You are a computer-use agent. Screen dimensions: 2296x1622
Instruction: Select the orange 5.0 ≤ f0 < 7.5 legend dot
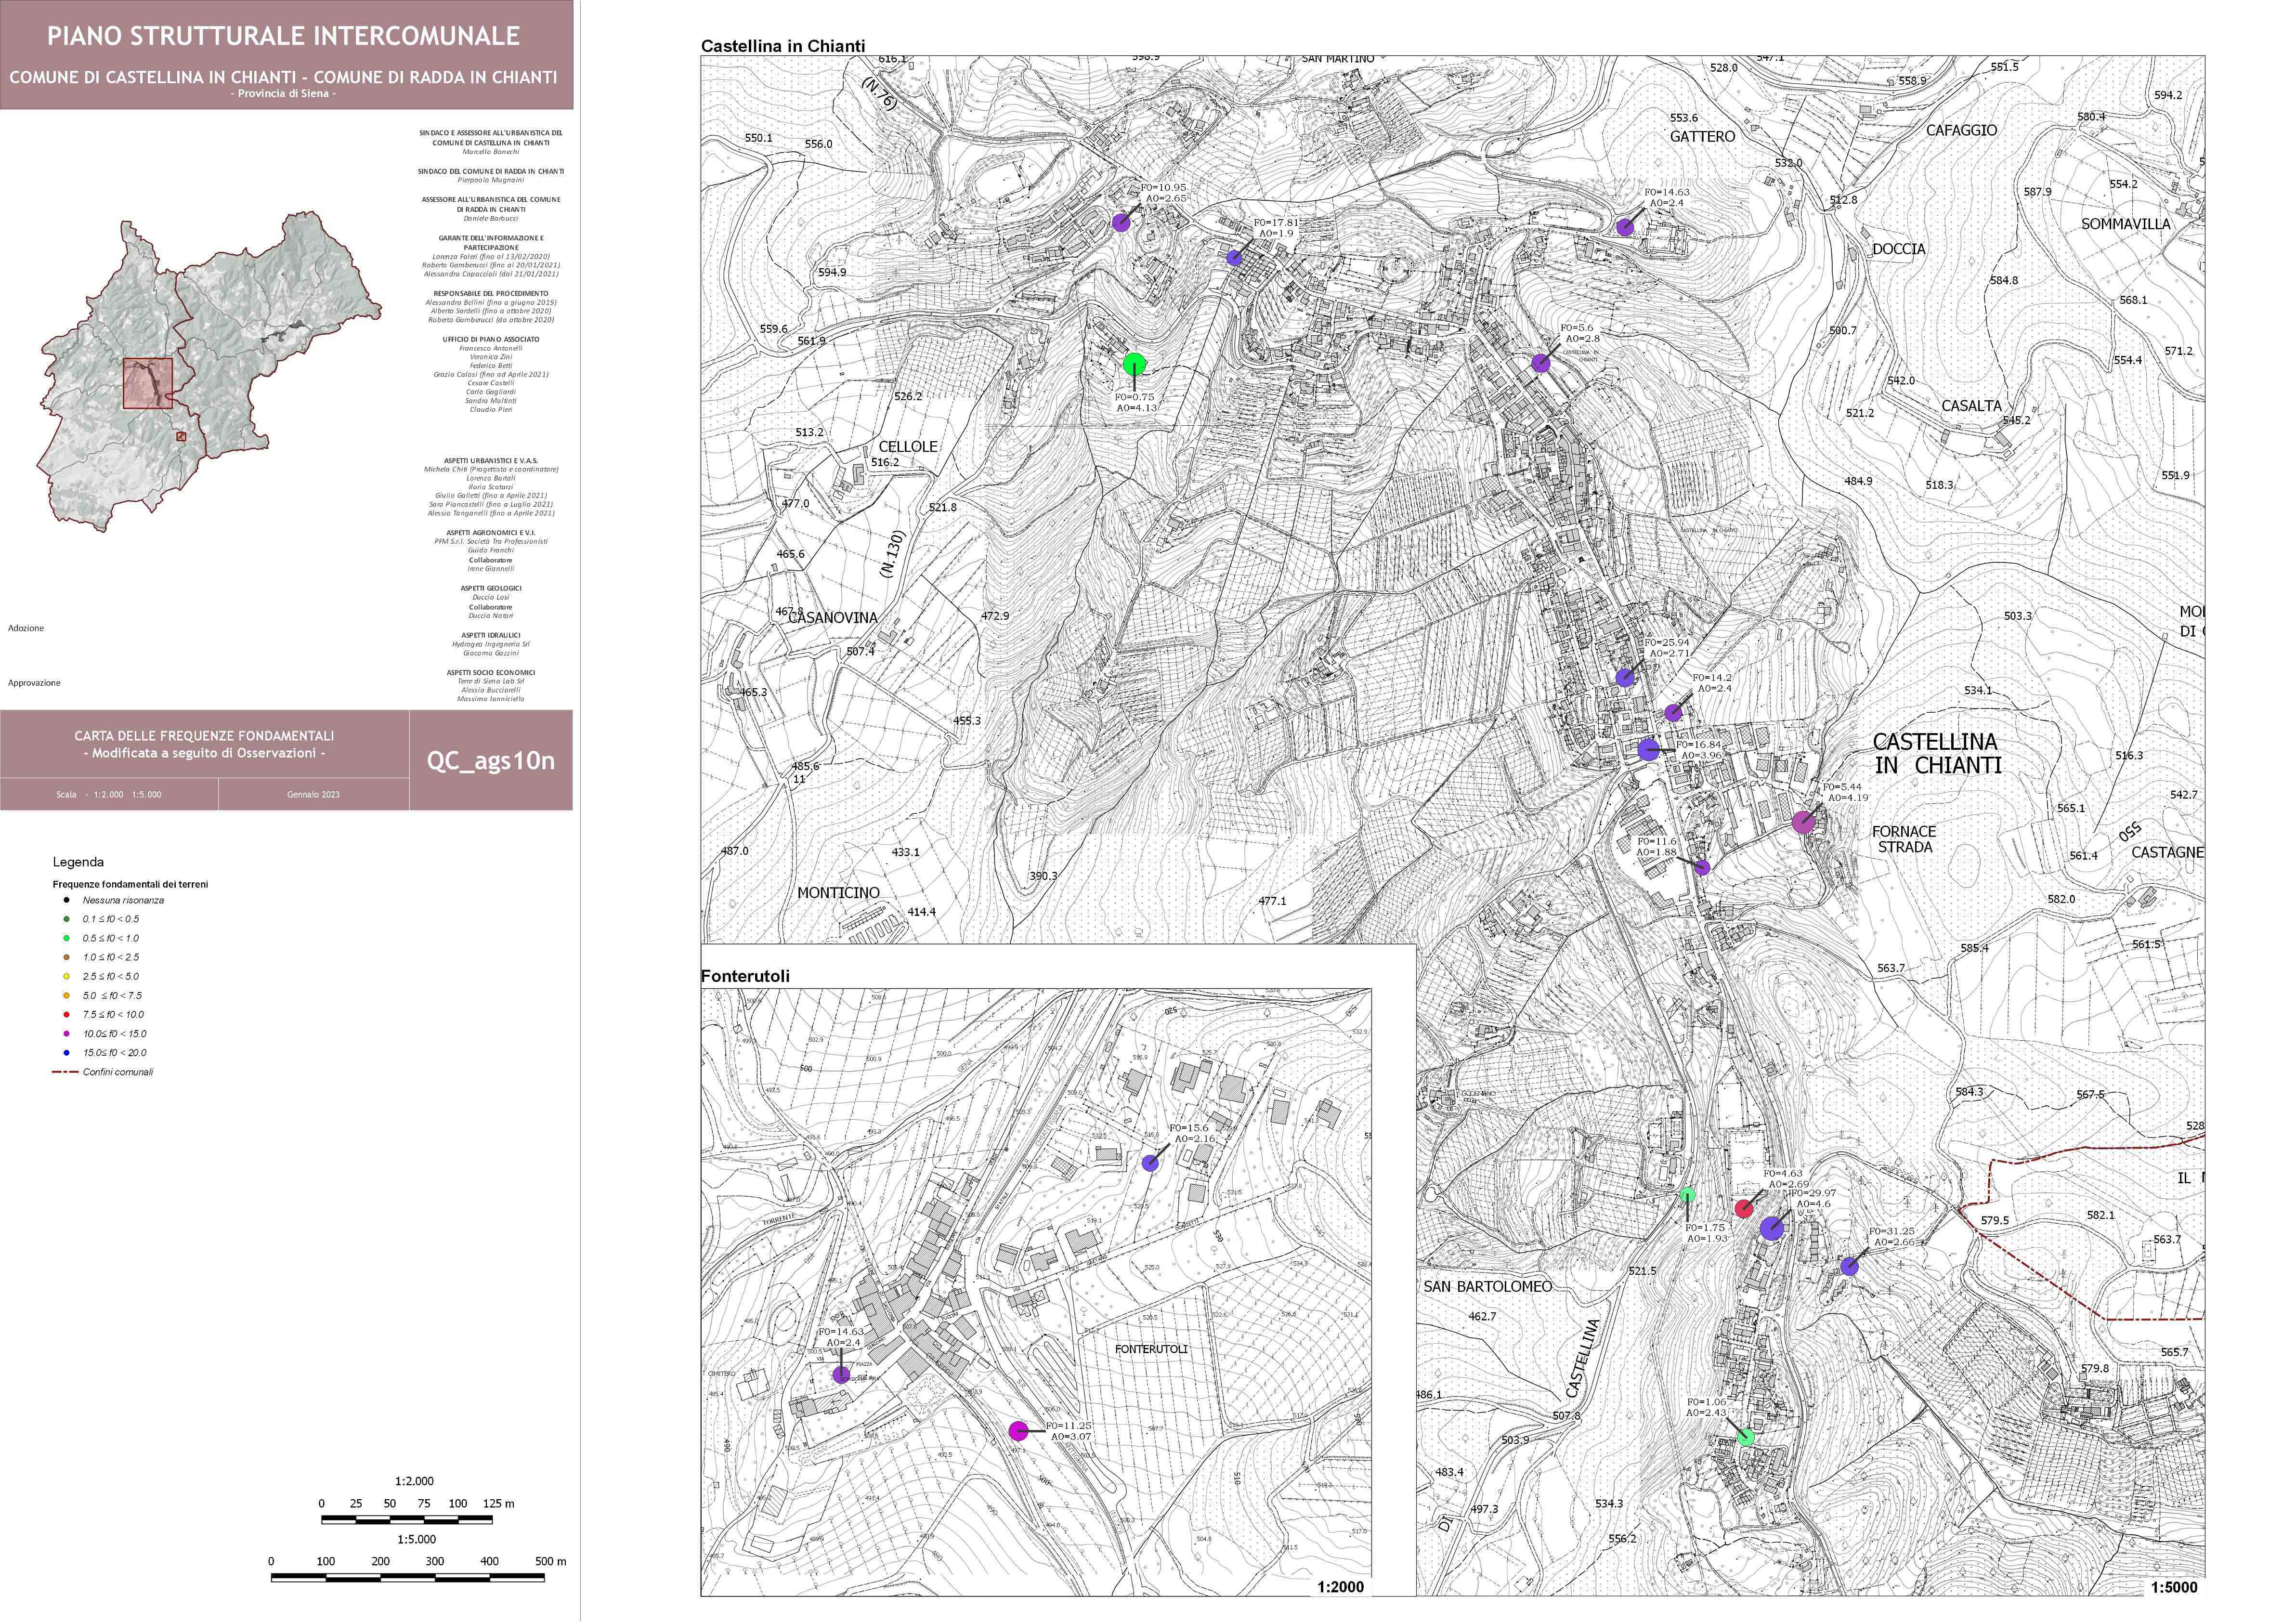point(66,995)
